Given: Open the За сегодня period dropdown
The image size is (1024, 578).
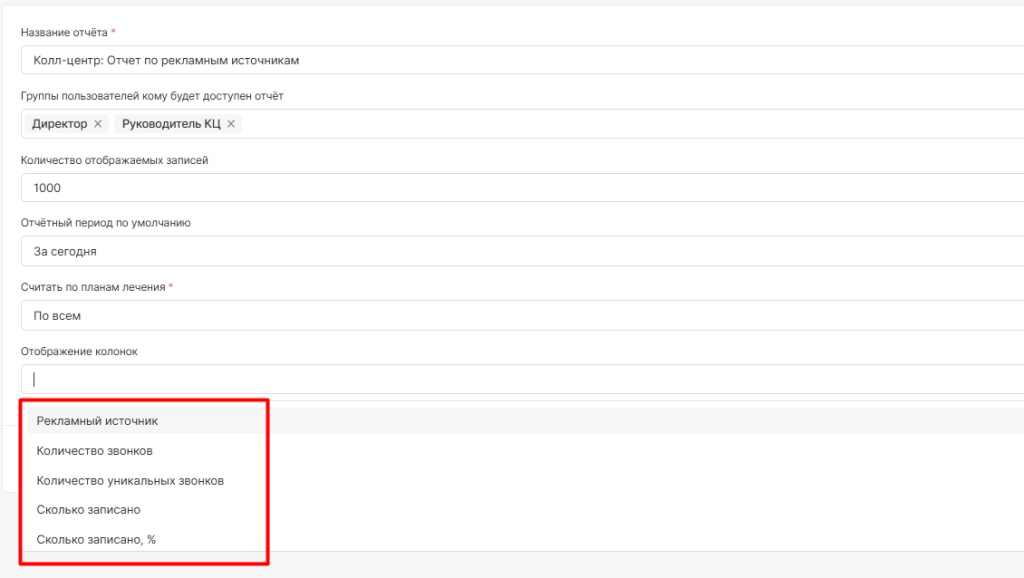Looking at the screenshot, I should pos(500,251).
